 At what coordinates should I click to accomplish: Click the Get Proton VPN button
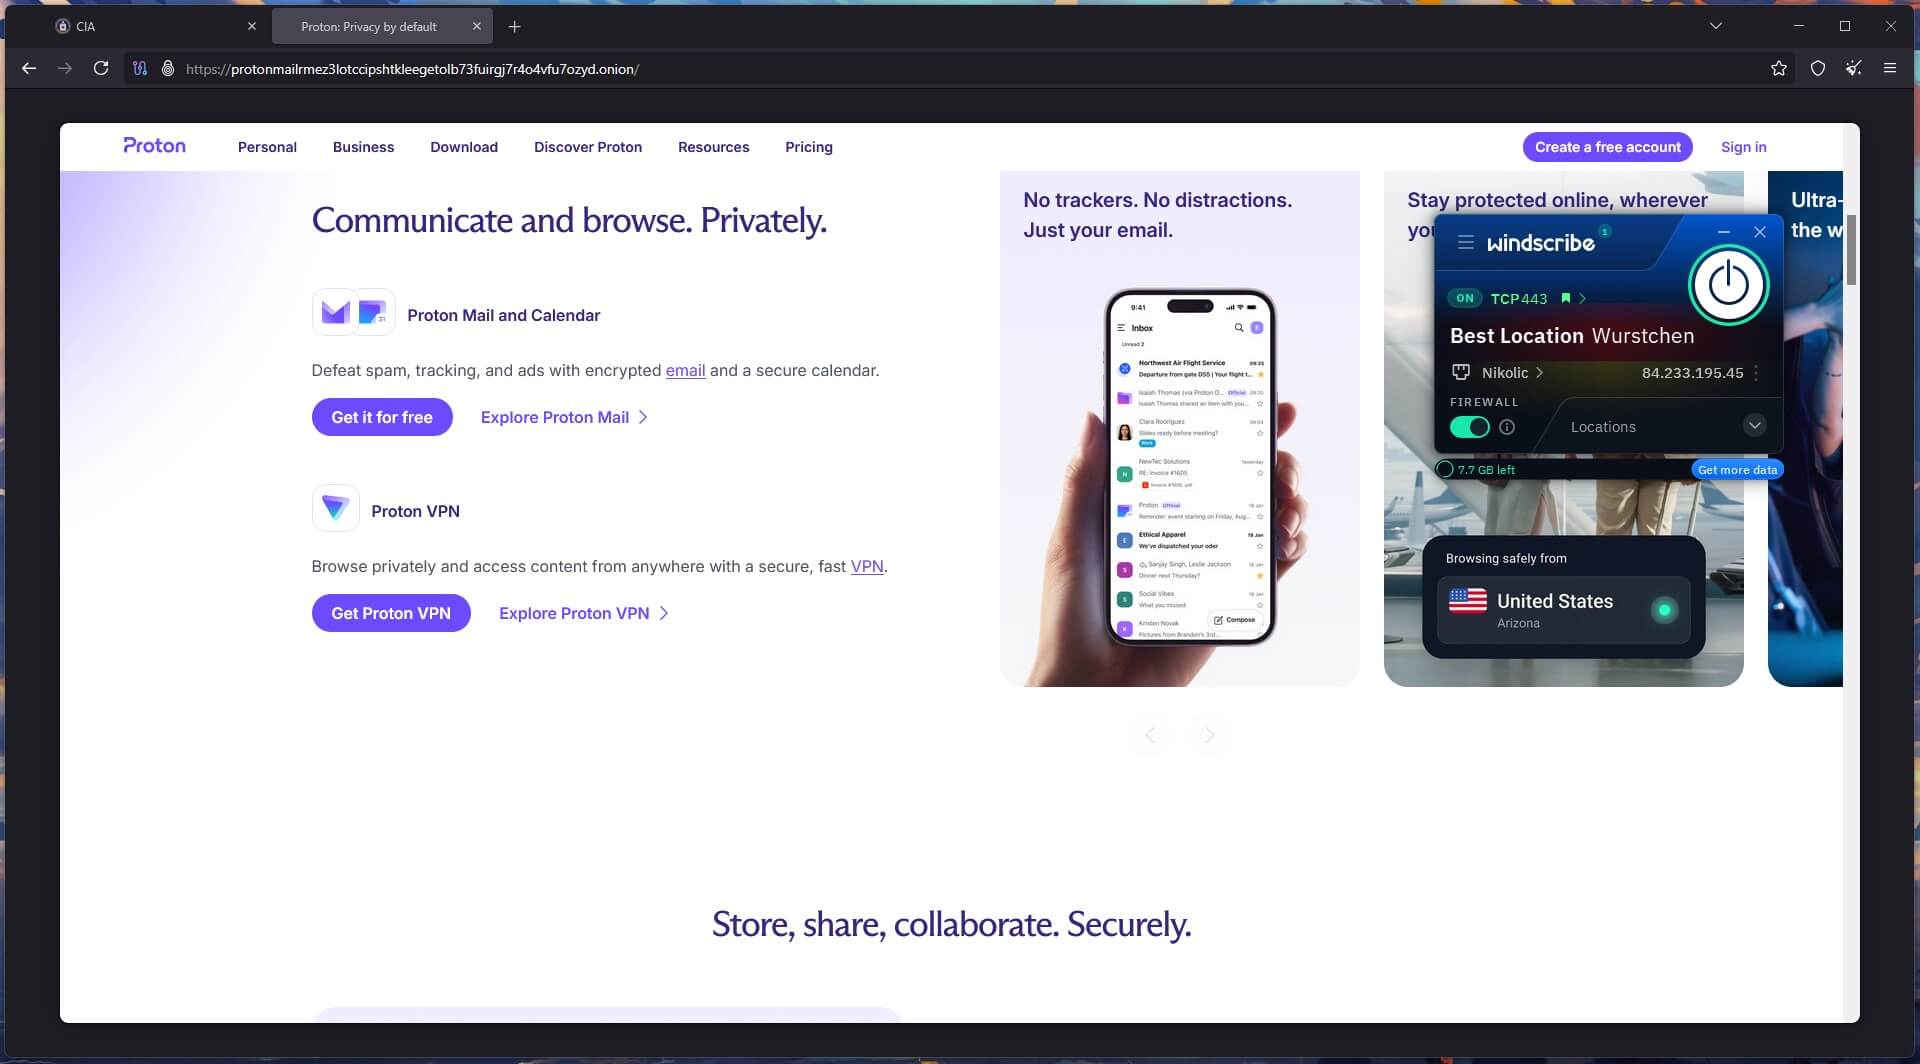click(391, 613)
